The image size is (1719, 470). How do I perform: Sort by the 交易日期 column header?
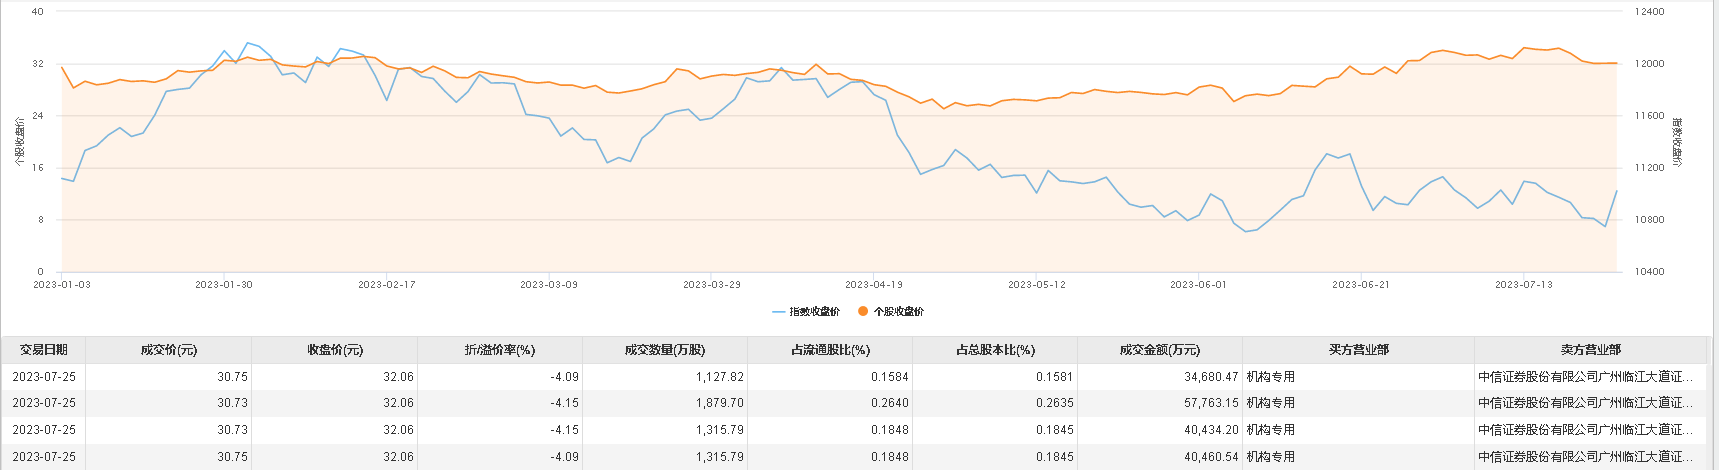pos(44,350)
